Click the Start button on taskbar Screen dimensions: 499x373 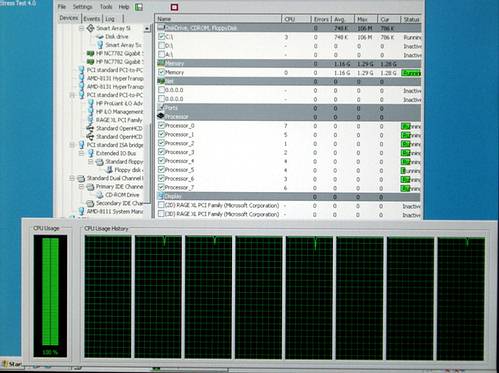12,364
